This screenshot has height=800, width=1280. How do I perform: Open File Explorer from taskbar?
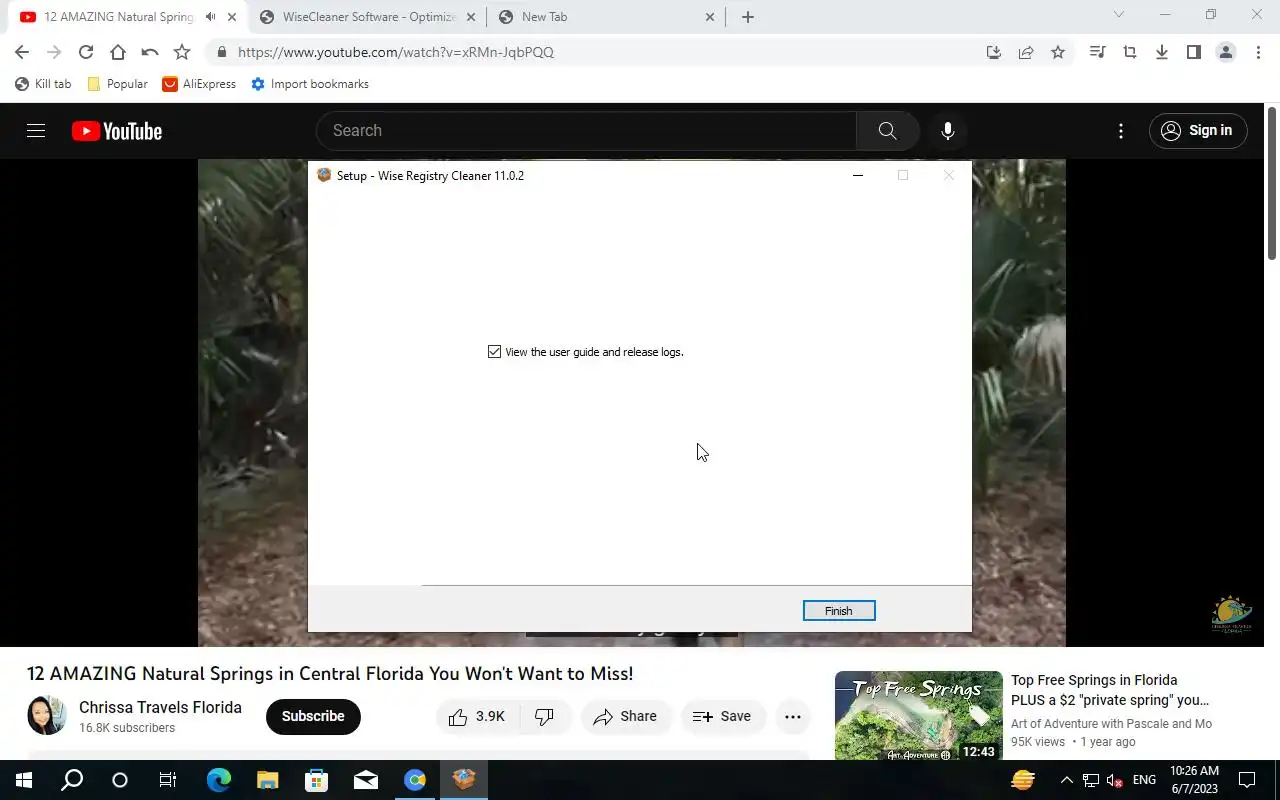(267, 780)
